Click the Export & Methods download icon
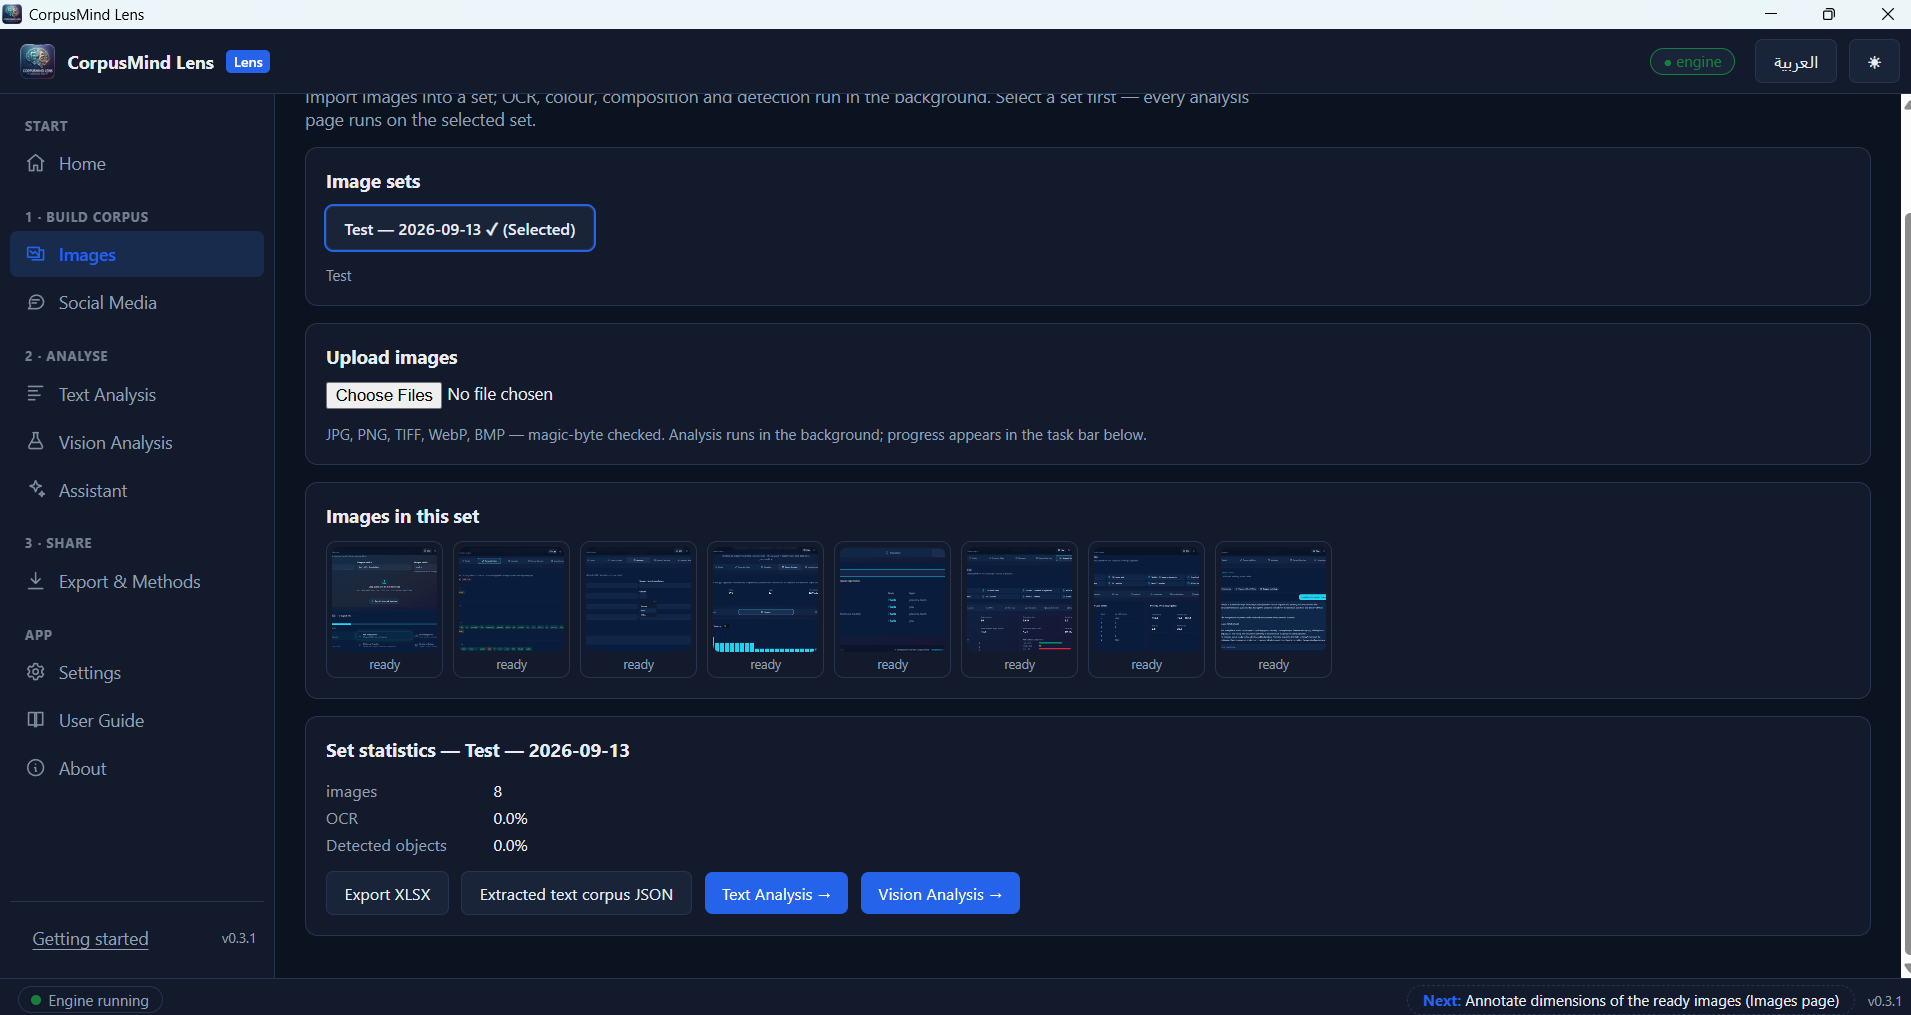Screen dimensions: 1911x1015 click(36, 581)
